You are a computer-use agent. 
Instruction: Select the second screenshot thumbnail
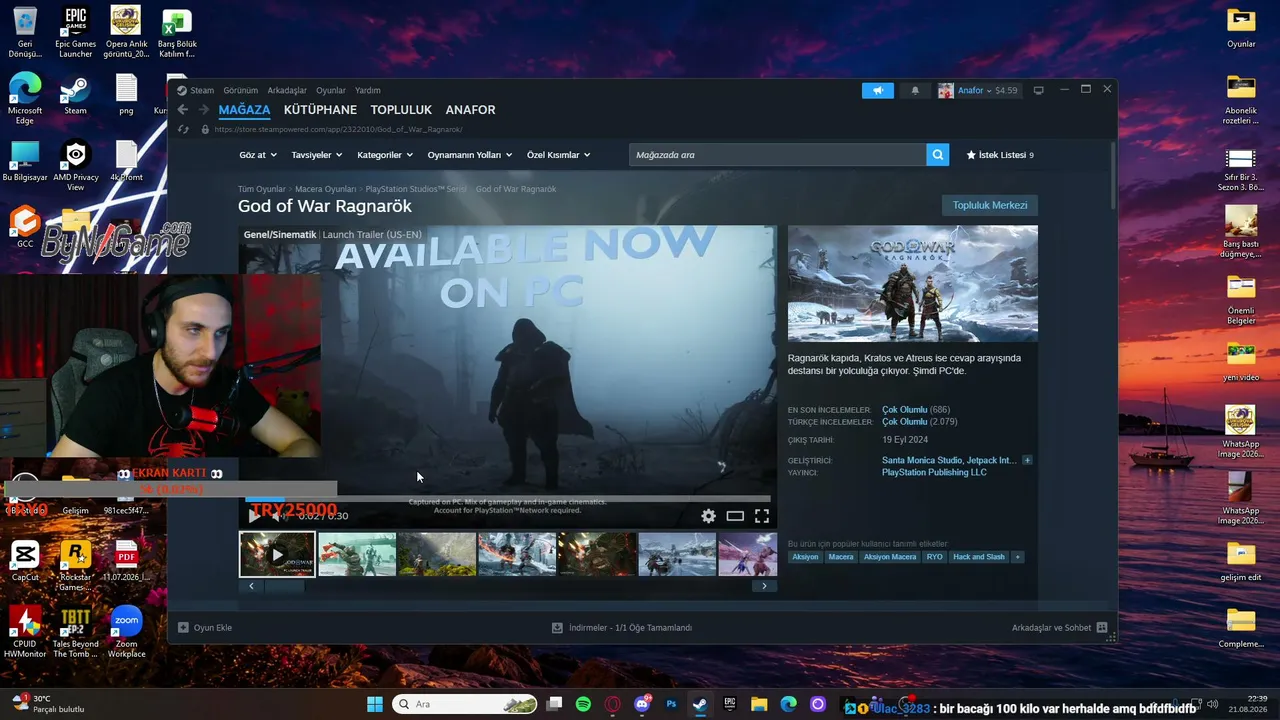(357, 554)
